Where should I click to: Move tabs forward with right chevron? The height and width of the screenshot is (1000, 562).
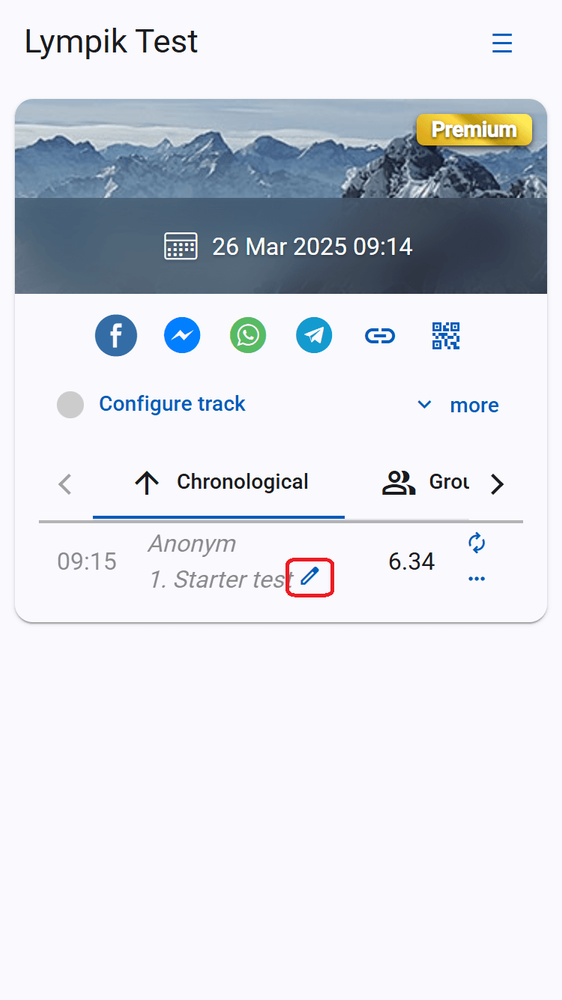click(x=497, y=485)
